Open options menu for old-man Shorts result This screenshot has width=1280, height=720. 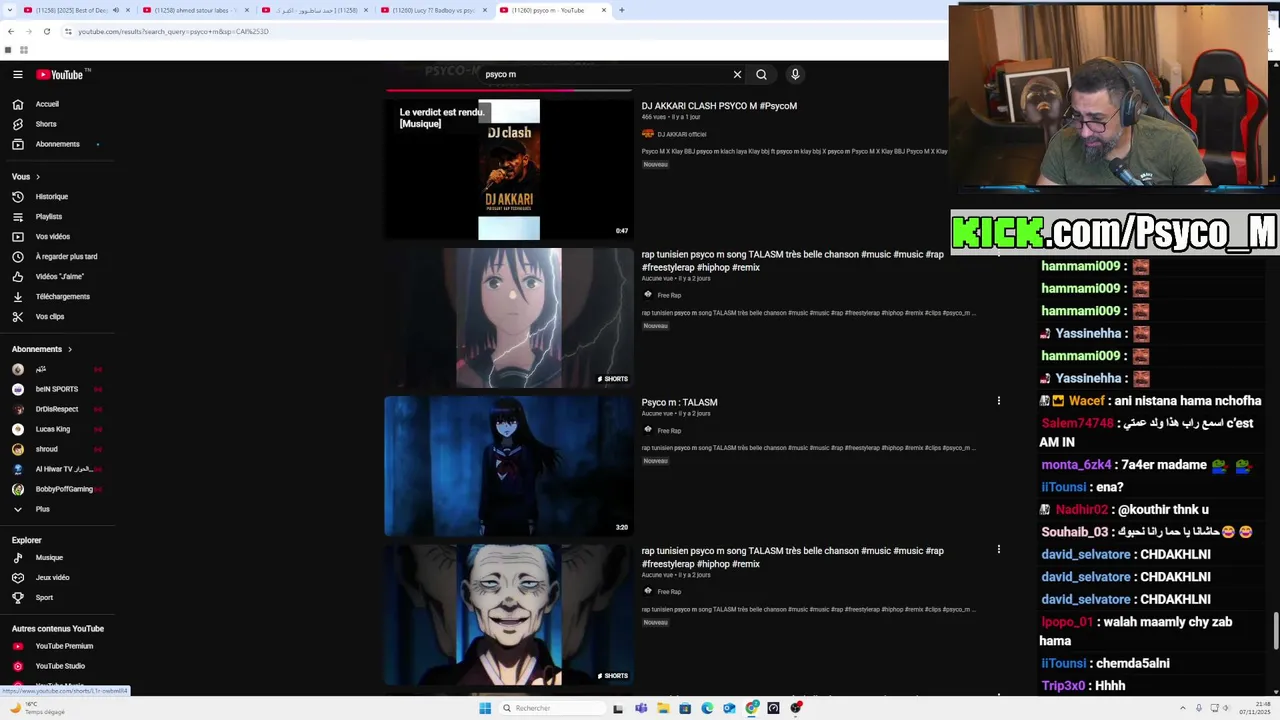(x=998, y=549)
